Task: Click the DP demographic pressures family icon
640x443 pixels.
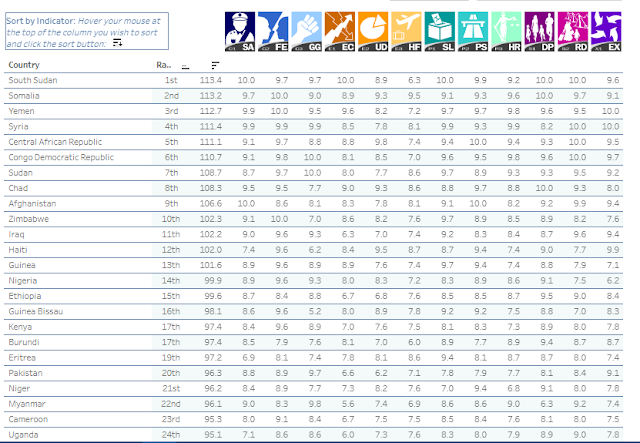Action: point(540,32)
